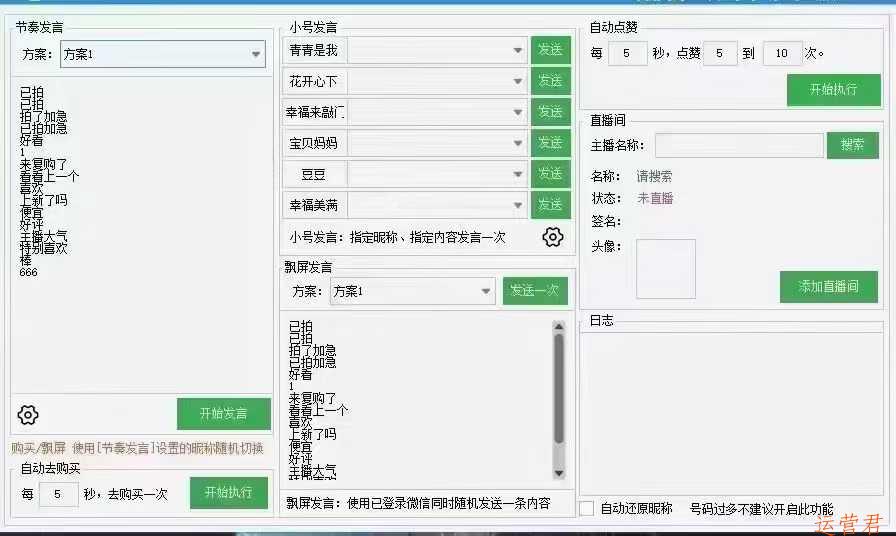Select '看看上一个' in 节奏发言 list
This screenshot has width=896, height=536.
[49, 177]
